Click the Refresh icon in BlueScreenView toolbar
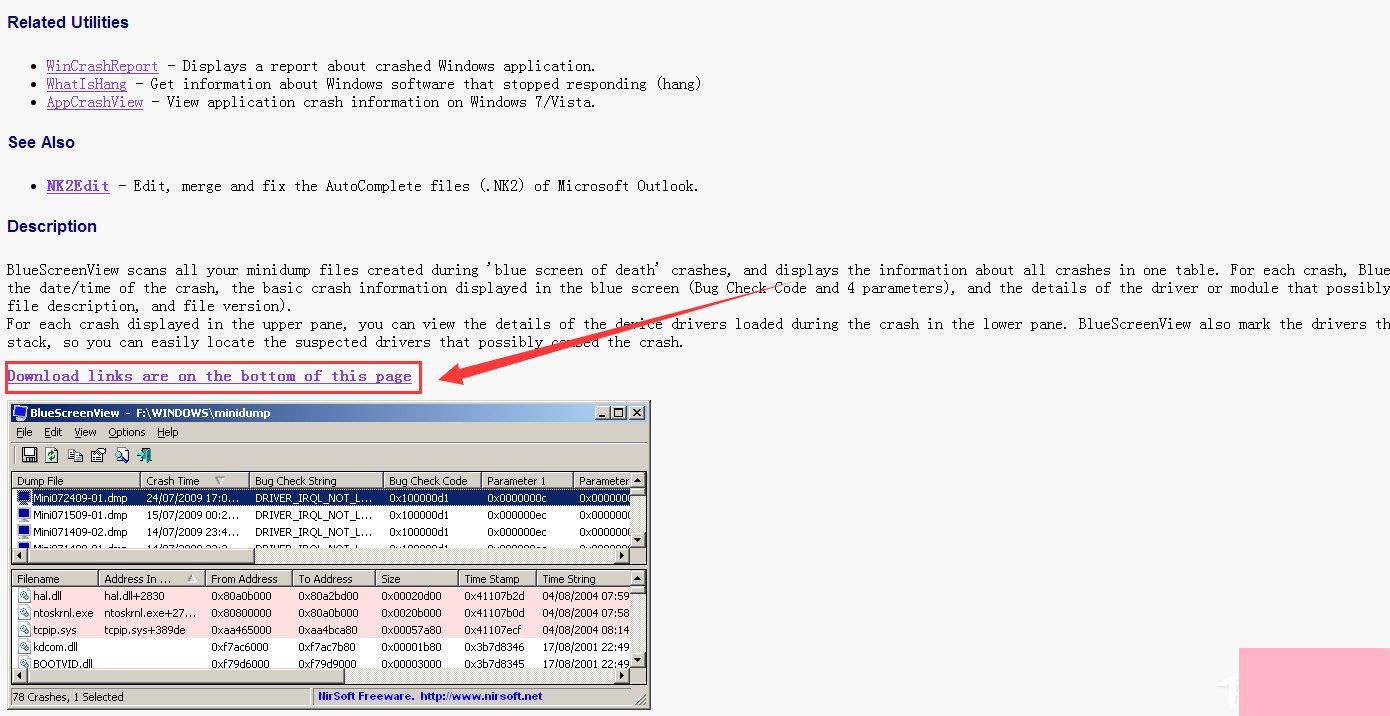Image resolution: width=1390 pixels, height=716 pixels. [52, 455]
